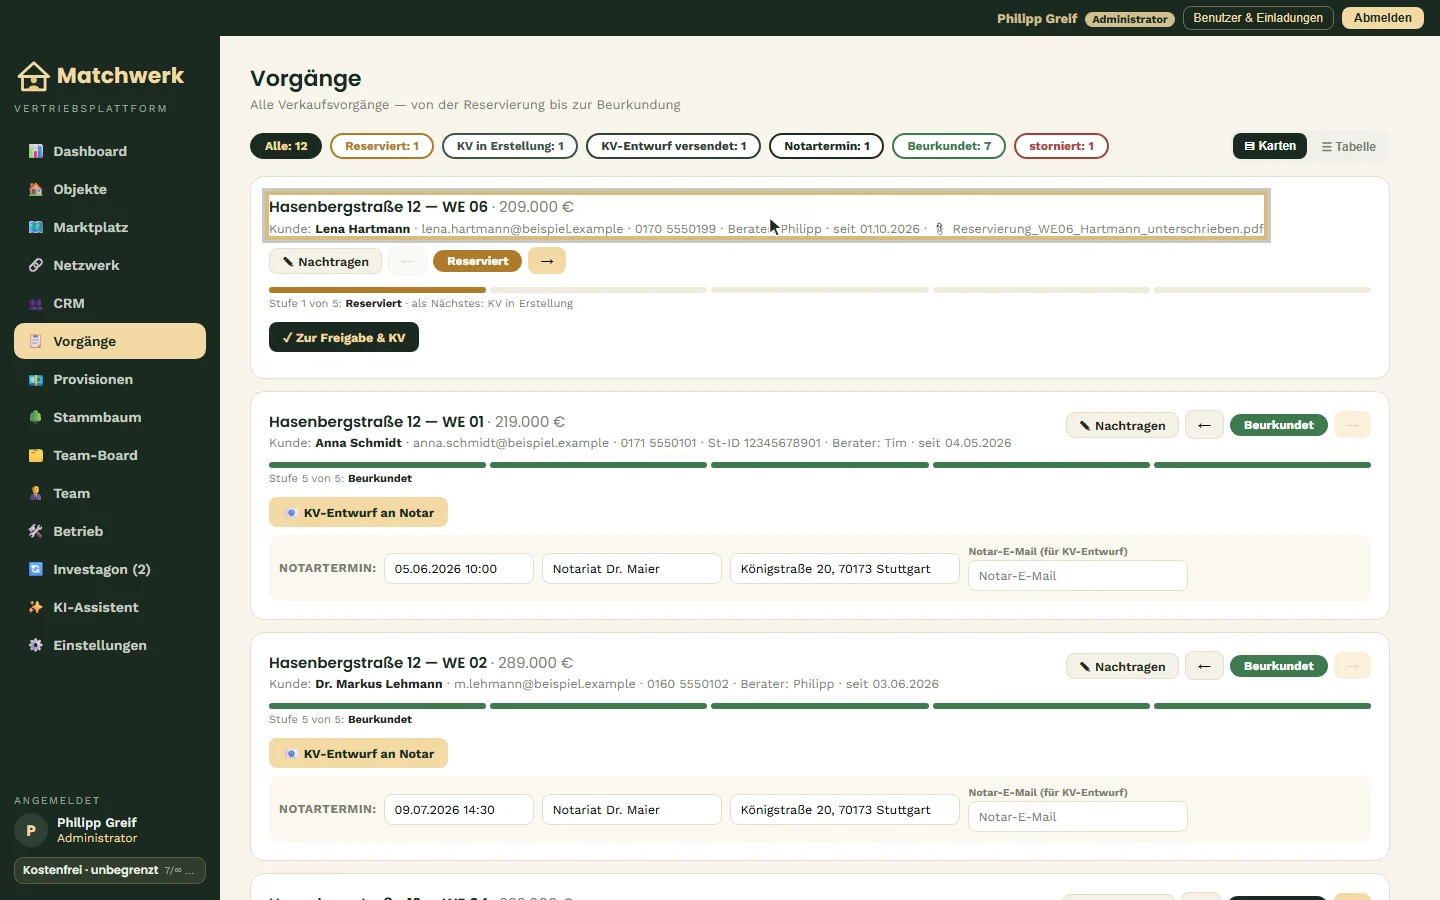Image resolution: width=1440 pixels, height=900 pixels.
Task: Click the Team-Board icon
Action: 36,455
